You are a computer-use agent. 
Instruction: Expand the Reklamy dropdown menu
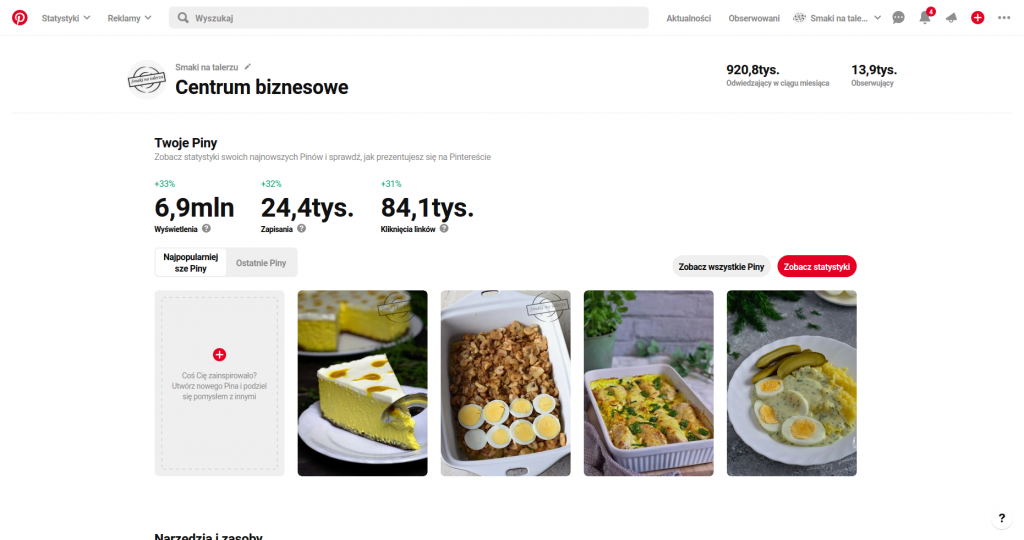click(x=129, y=18)
